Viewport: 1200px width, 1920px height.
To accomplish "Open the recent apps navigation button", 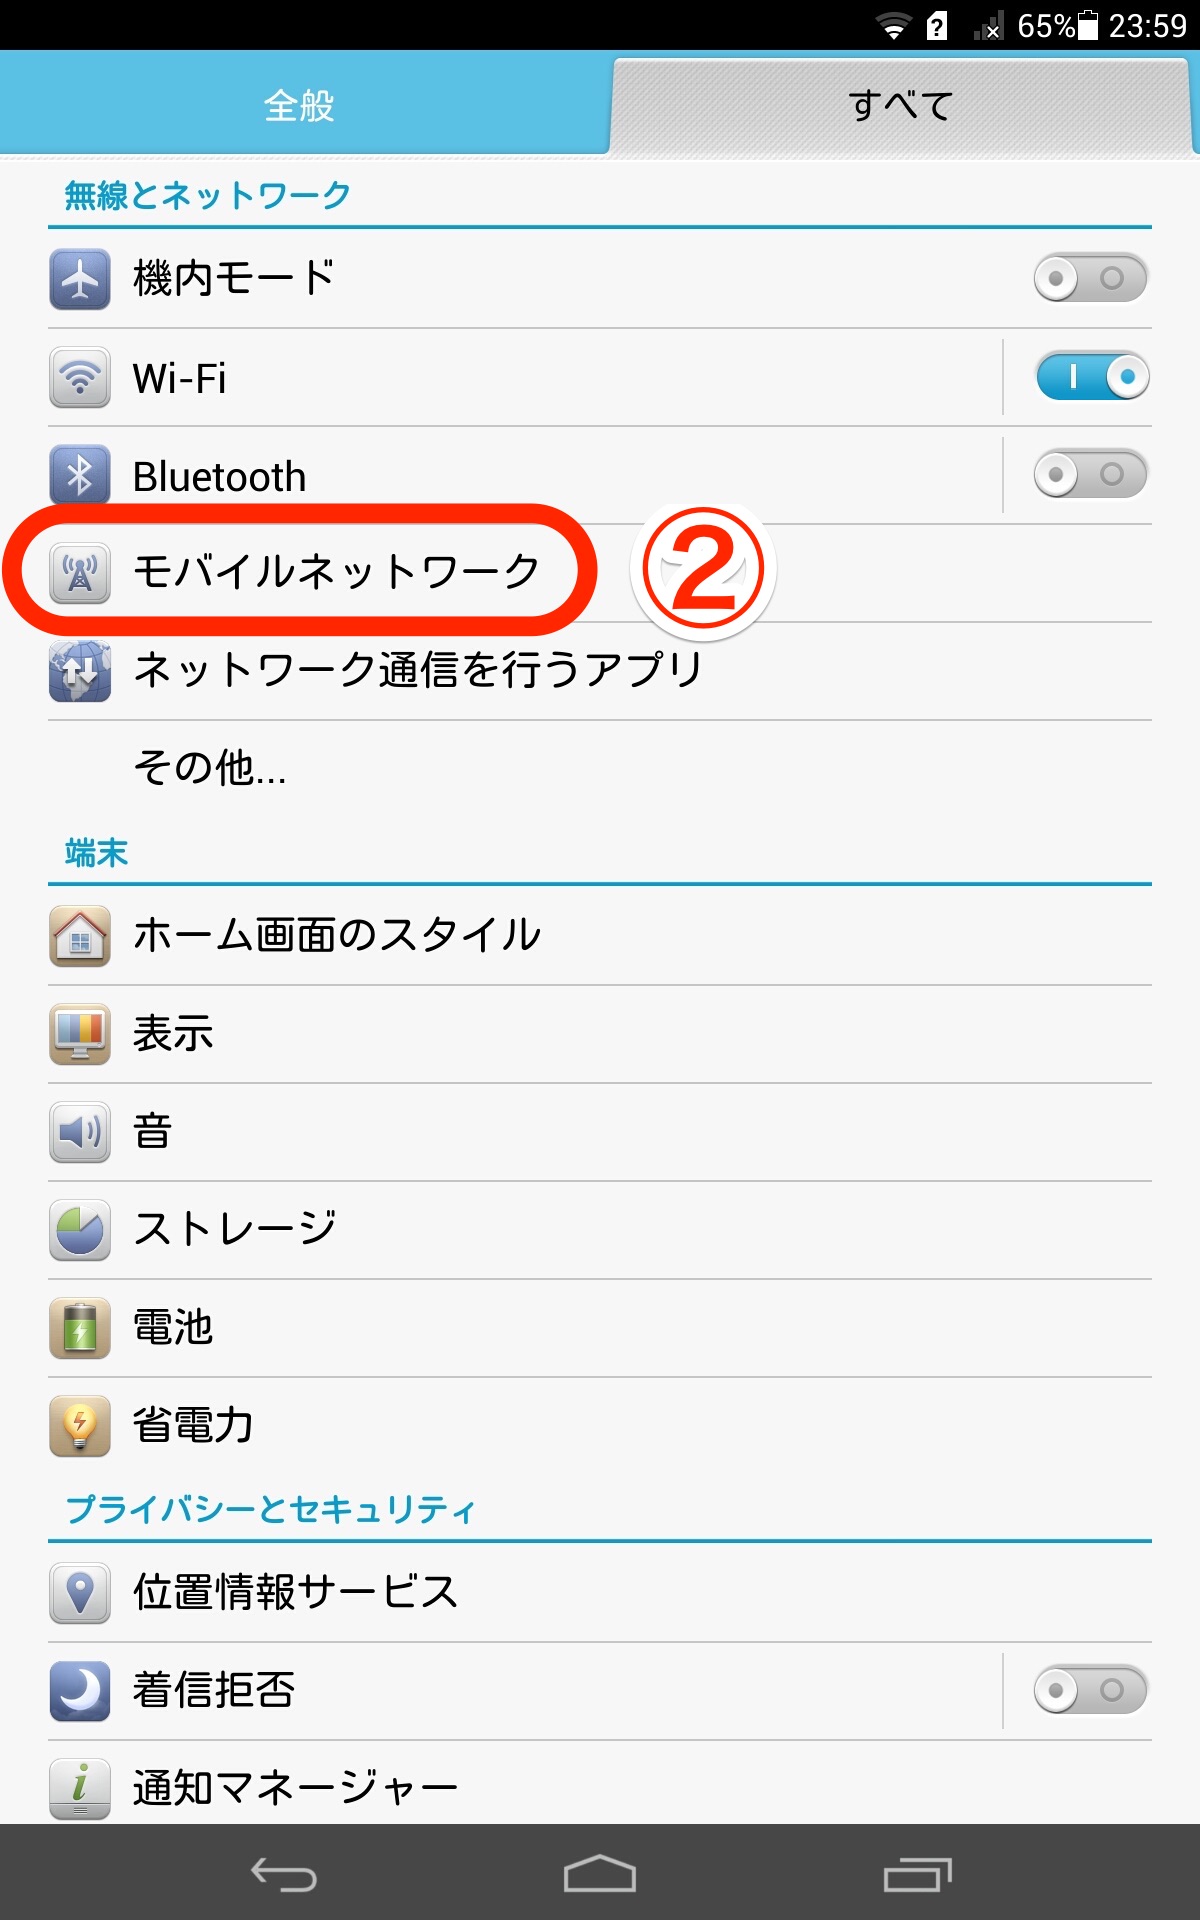I will pyautogui.click(x=917, y=1874).
